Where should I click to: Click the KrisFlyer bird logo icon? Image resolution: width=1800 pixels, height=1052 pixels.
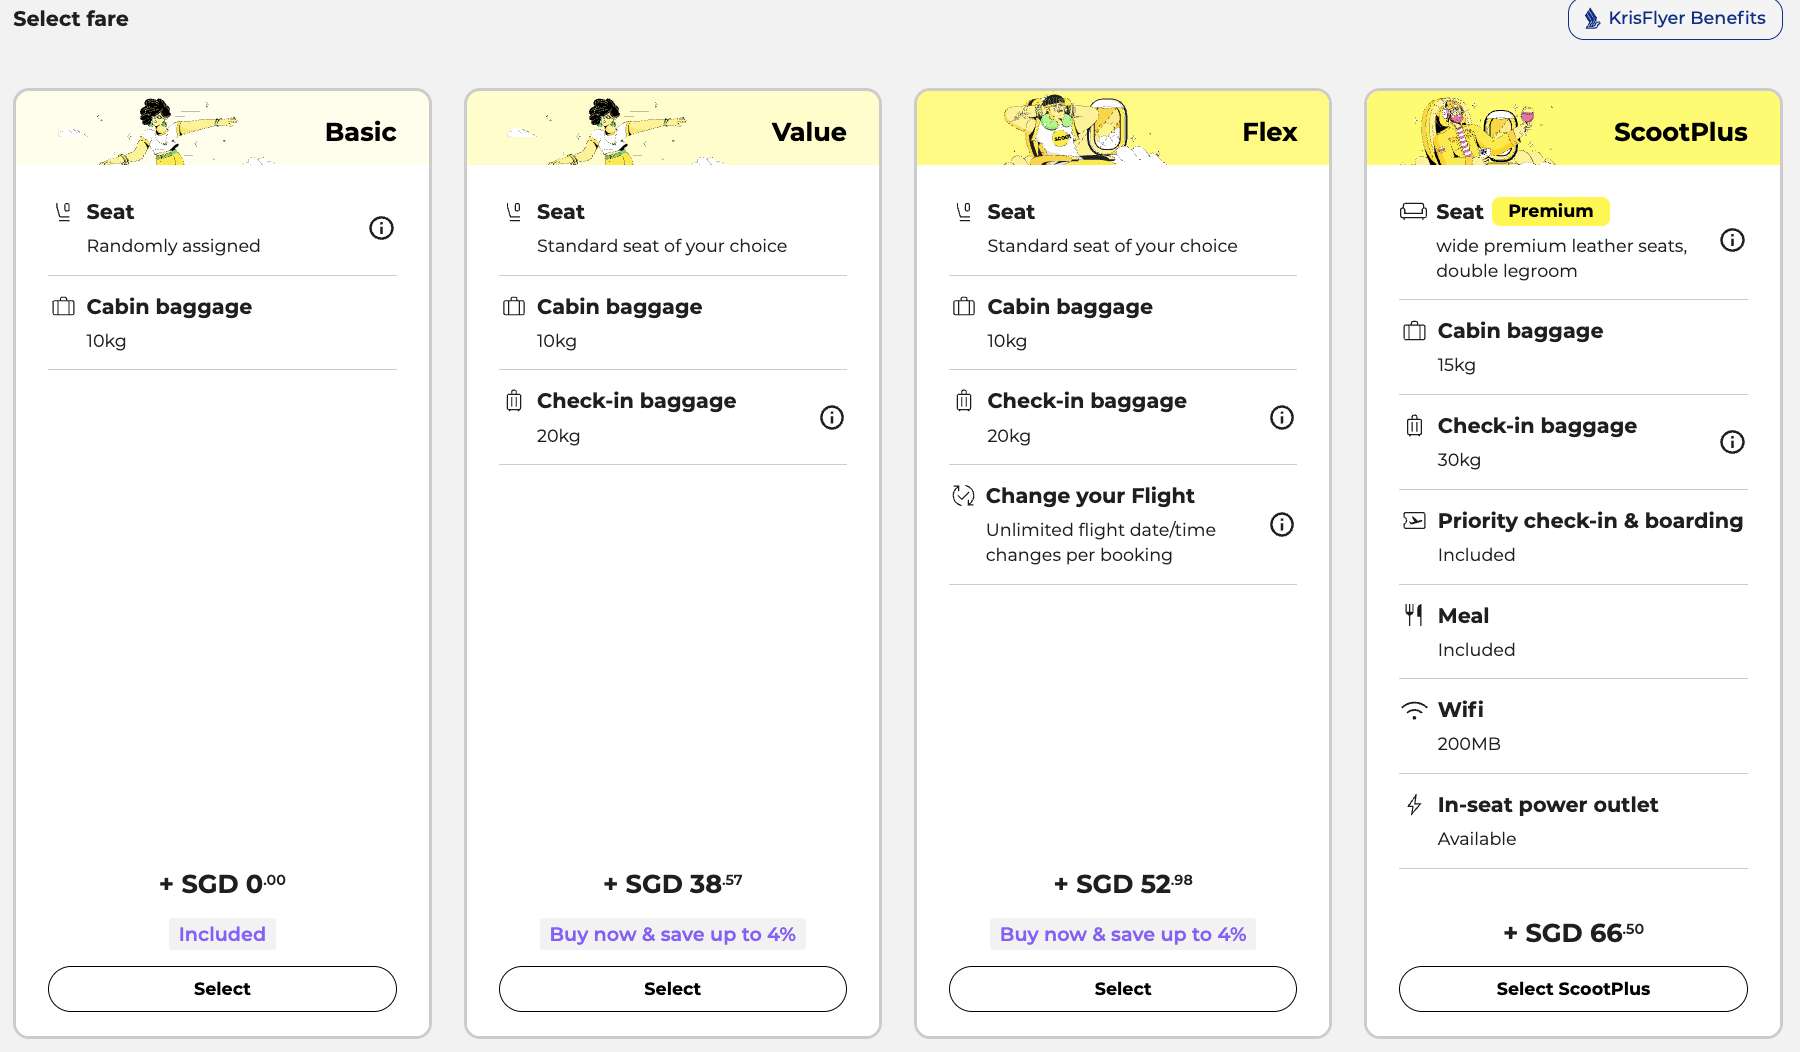[1591, 17]
